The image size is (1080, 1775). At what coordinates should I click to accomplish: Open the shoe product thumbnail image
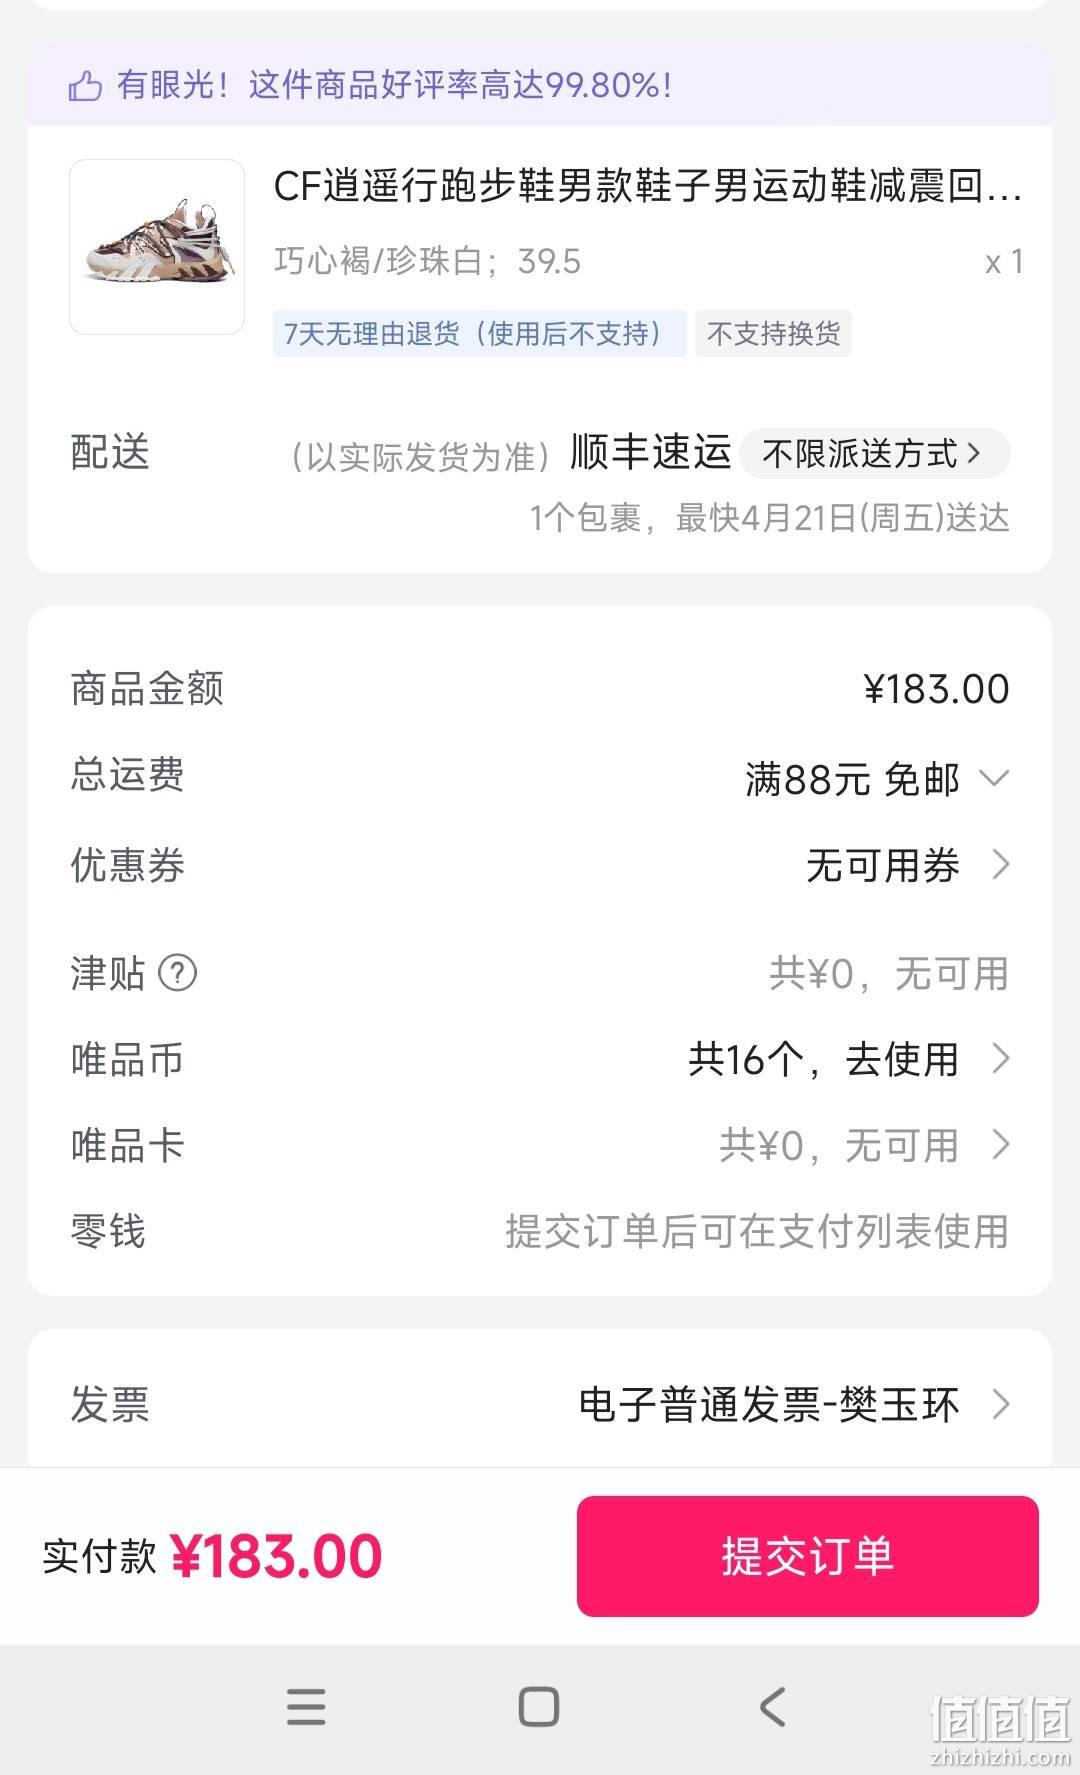[x=157, y=247]
